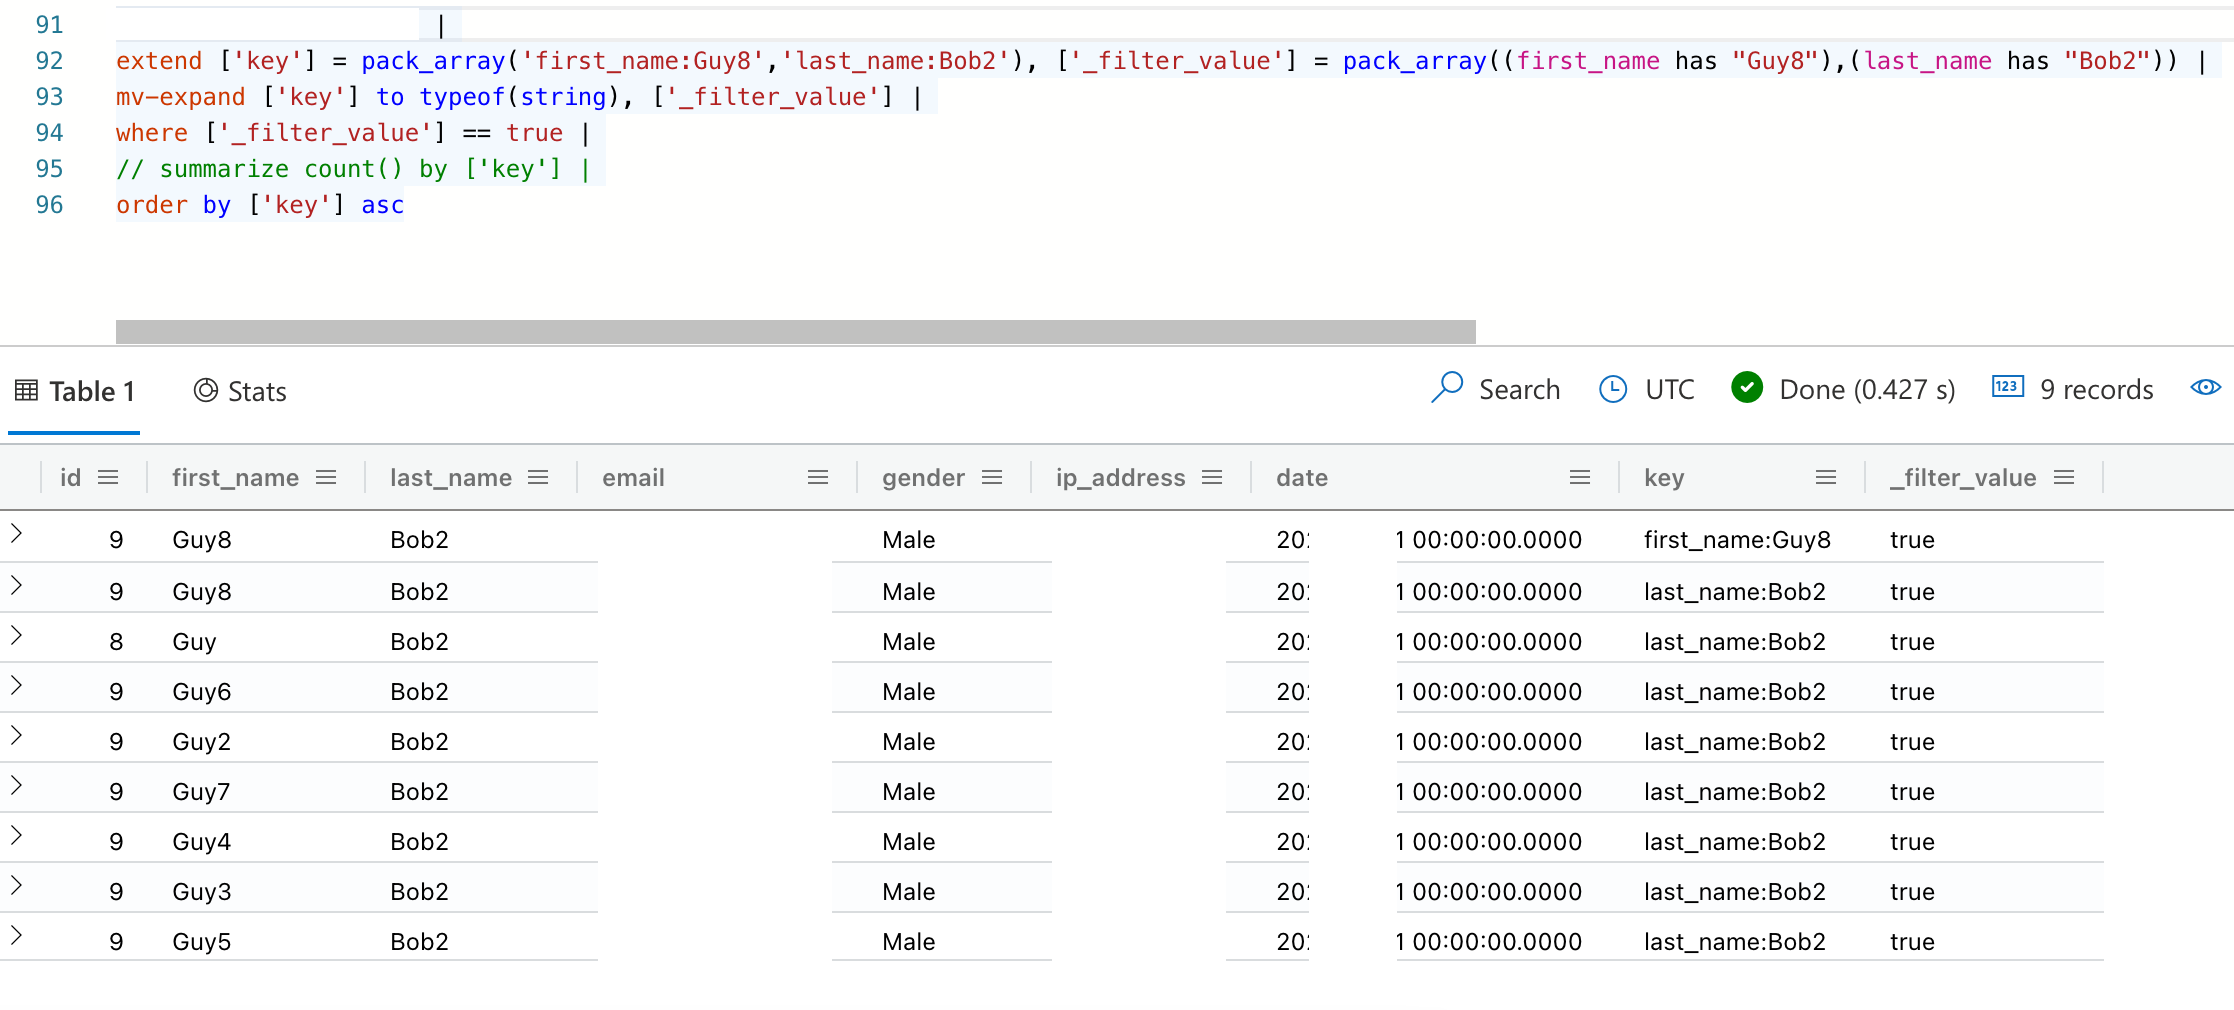2234x1010 pixels.
Task: Click the 9 records counter icon
Action: [2006, 387]
